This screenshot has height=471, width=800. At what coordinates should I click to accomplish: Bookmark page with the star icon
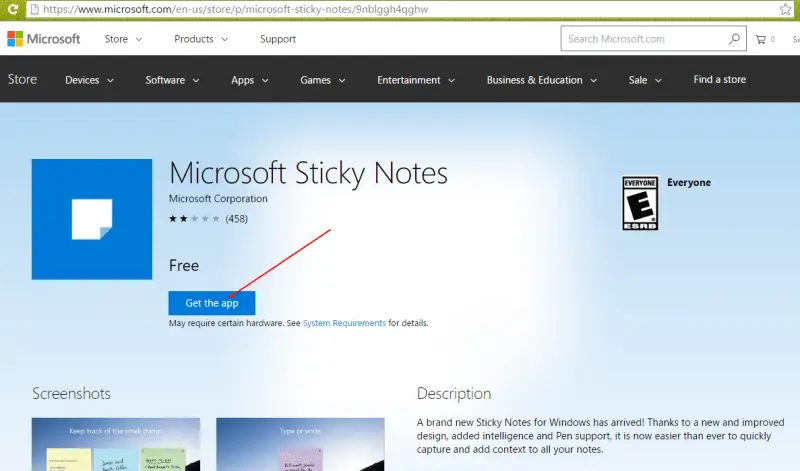[786, 9]
